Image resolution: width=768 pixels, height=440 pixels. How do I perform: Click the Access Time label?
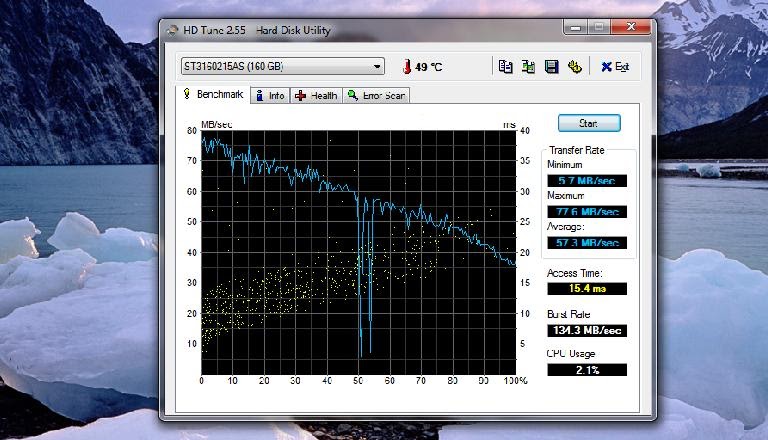click(x=575, y=273)
